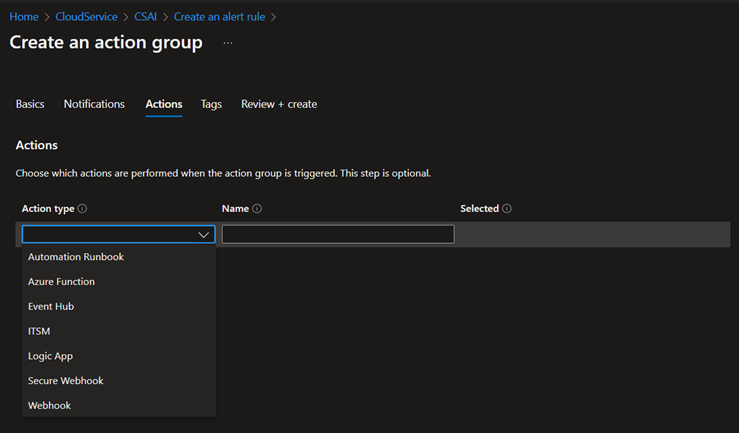The height and width of the screenshot is (433, 739).
Task: Open the Home breadcrumb link
Action: pyautogui.click(x=24, y=17)
